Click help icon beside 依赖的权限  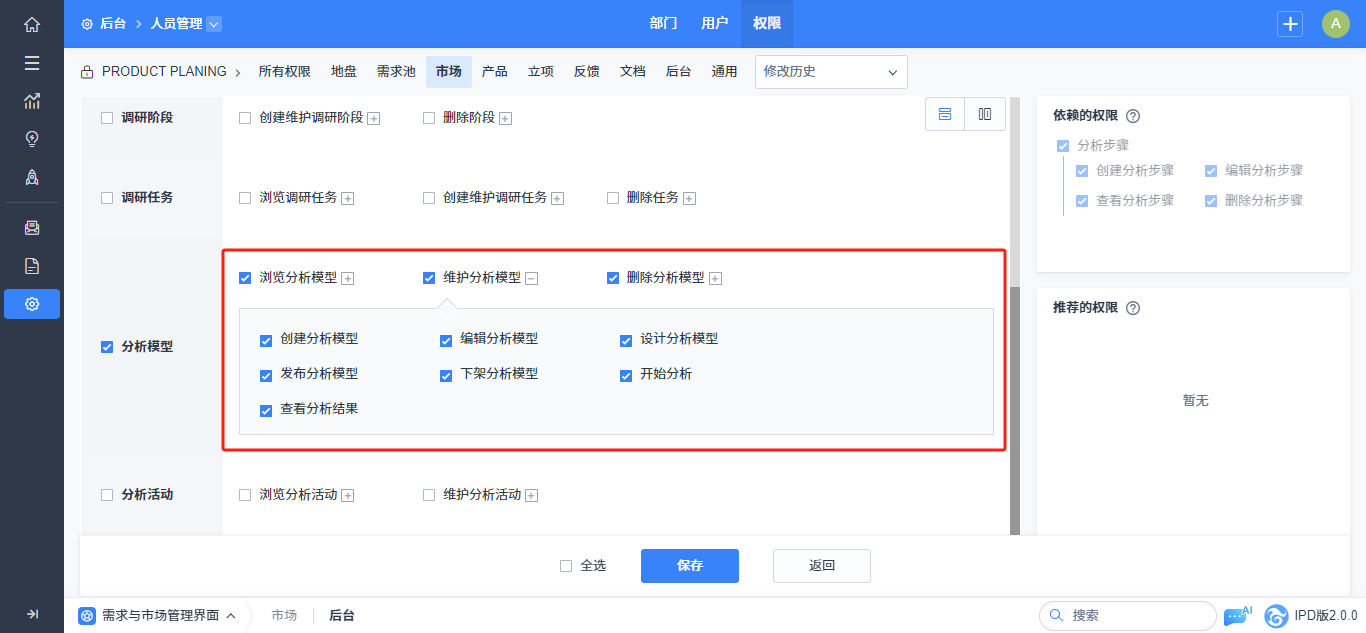tap(1133, 116)
